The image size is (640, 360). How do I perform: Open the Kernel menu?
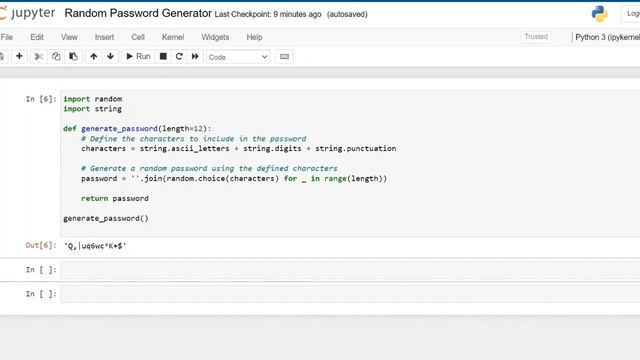tap(173, 37)
